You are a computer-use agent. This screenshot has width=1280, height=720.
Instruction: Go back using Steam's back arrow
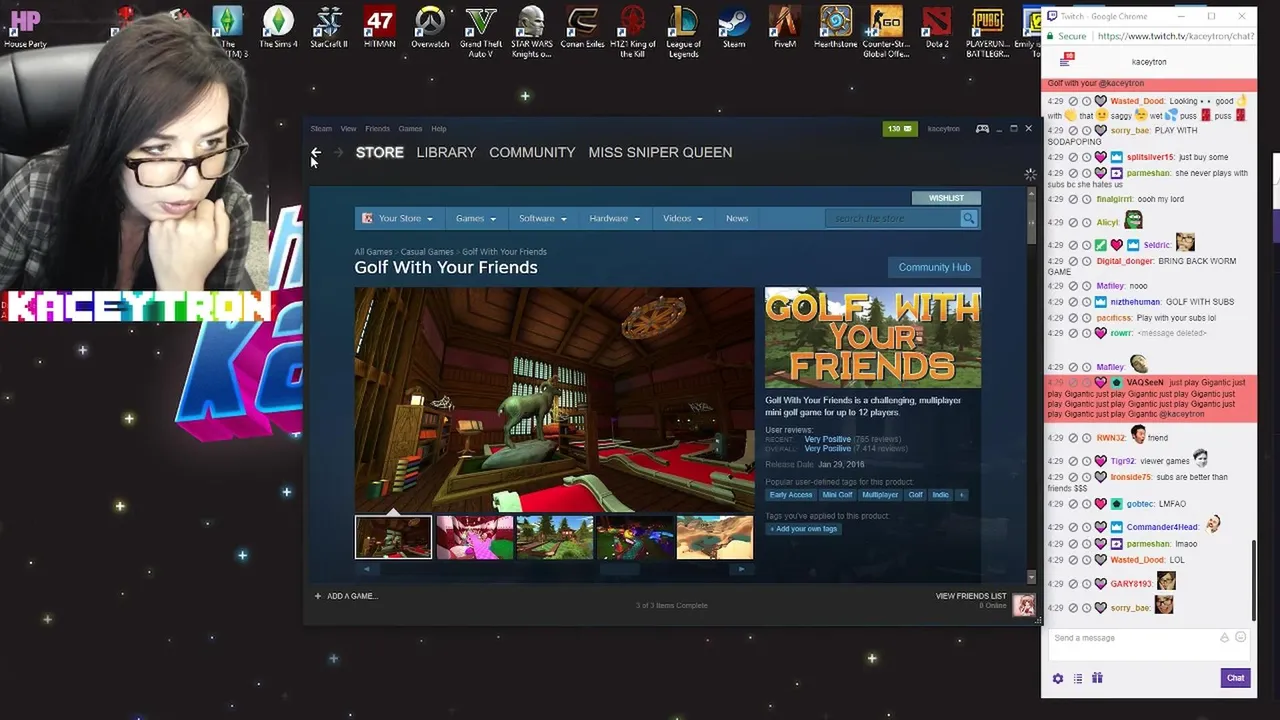[x=316, y=152]
